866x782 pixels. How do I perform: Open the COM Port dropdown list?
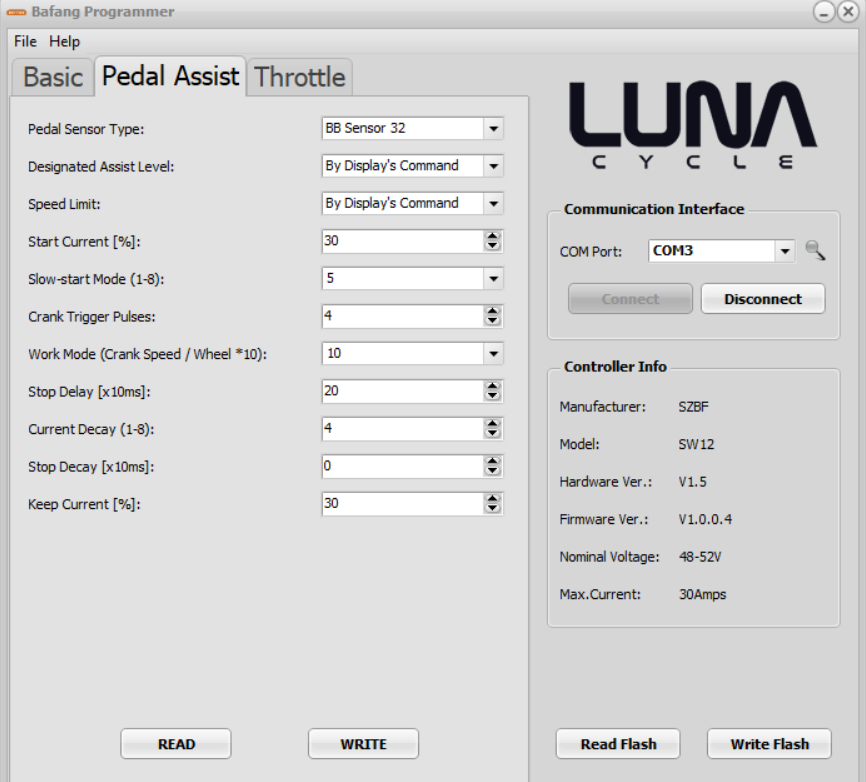coord(785,251)
